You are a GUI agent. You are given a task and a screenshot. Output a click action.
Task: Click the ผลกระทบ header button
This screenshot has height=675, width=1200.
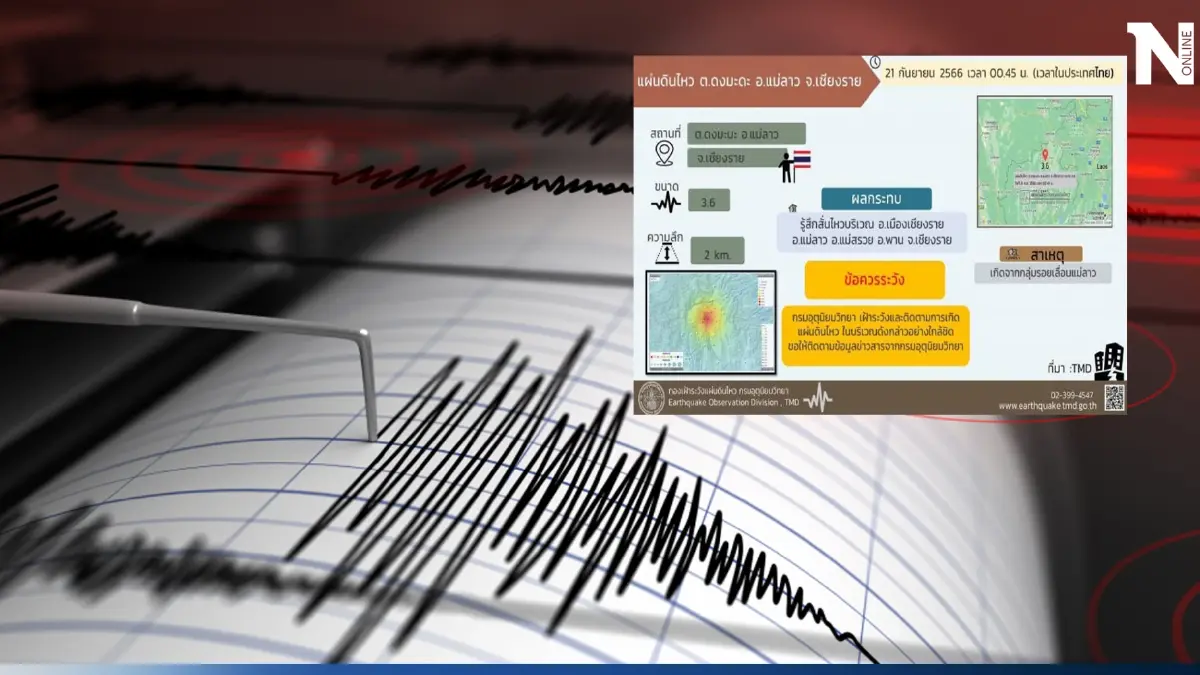point(876,198)
